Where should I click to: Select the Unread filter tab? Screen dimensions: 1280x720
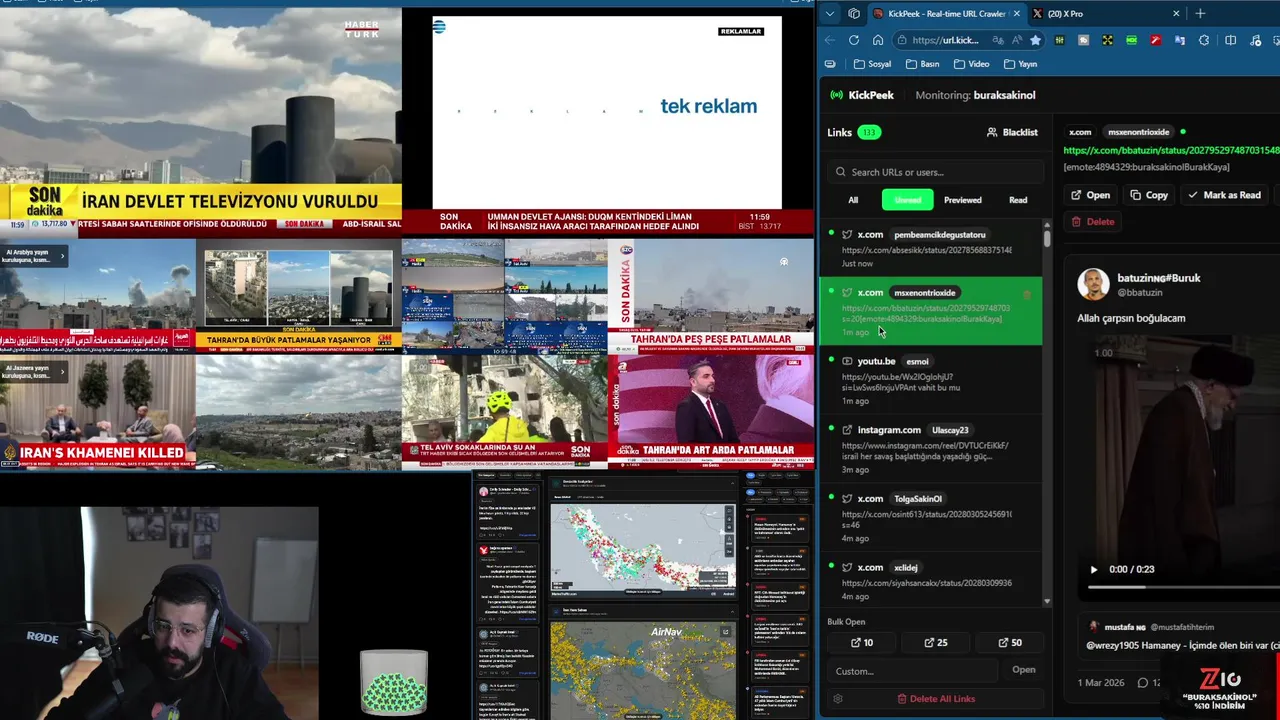click(908, 200)
